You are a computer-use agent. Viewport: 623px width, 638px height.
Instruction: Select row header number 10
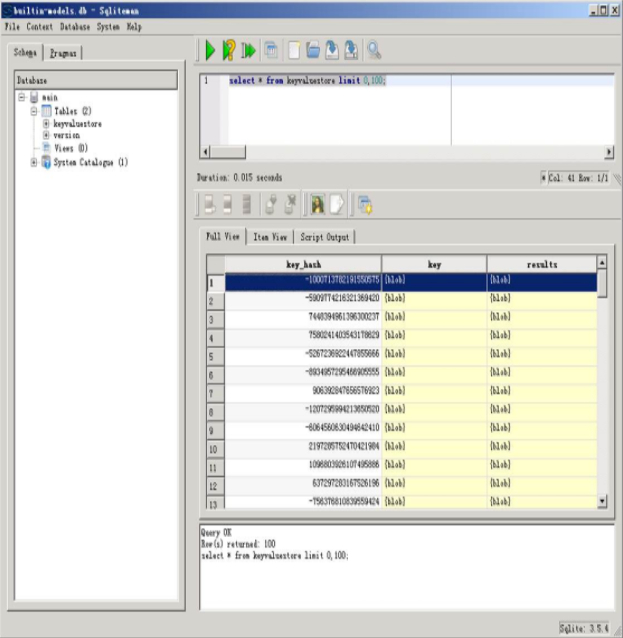coord(215,449)
